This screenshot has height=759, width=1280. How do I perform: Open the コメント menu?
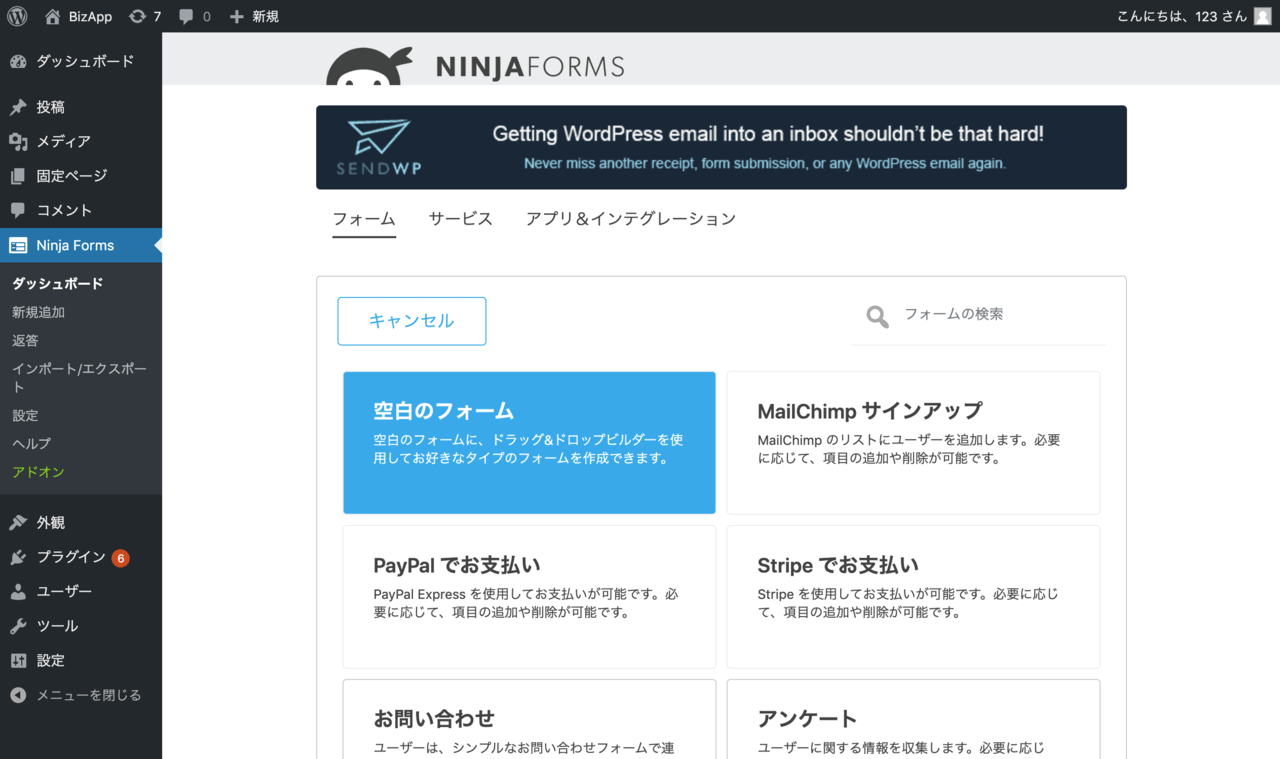(x=81, y=210)
